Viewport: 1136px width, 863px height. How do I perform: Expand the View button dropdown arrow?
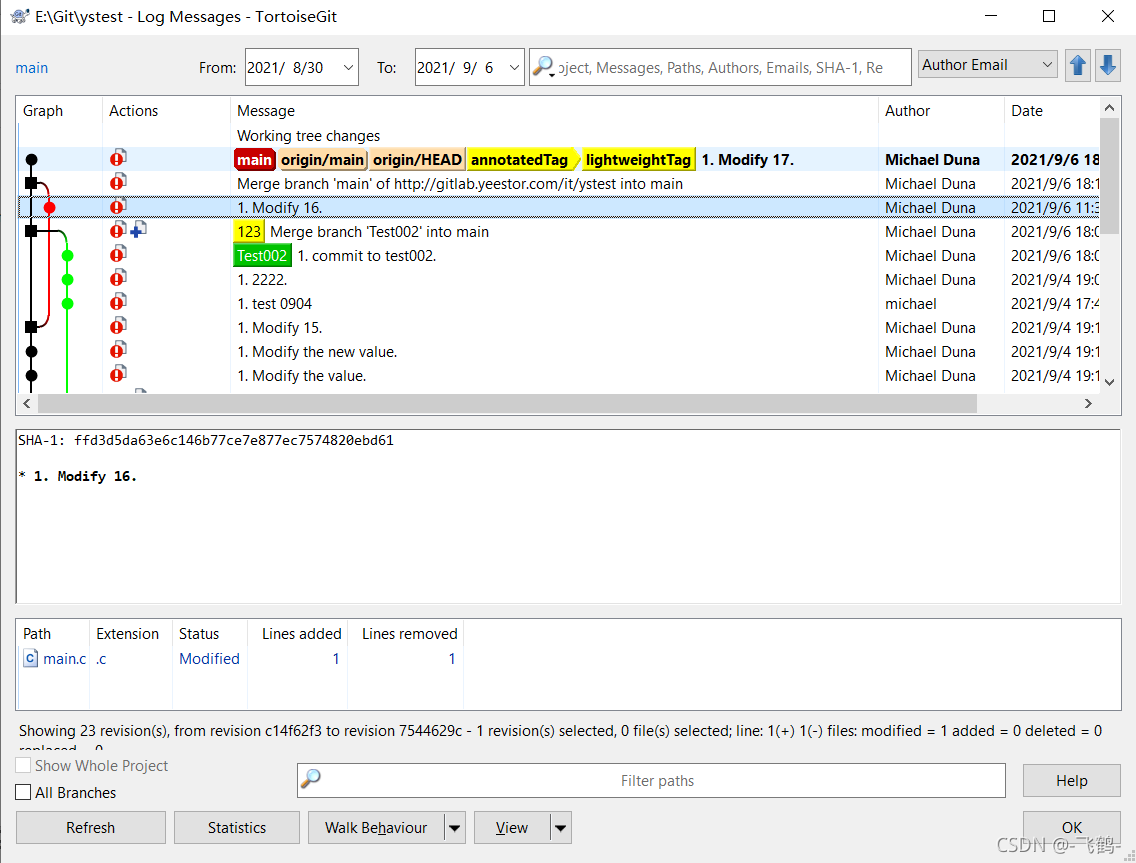[x=561, y=827]
